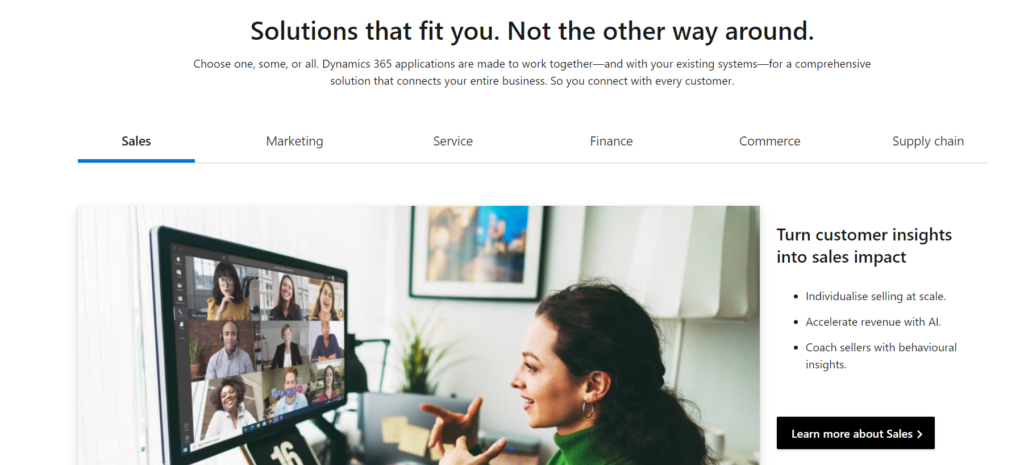
Task: Switch to the Marketing tab
Action: click(295, 141)
